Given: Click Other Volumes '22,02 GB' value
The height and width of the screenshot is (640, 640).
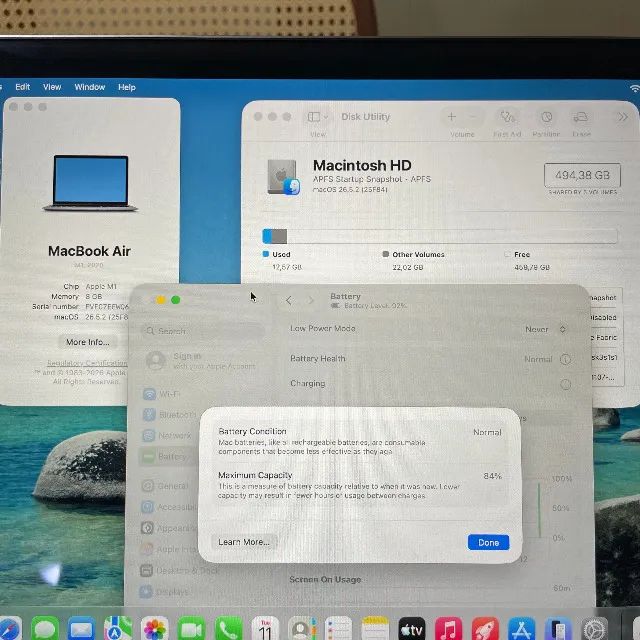Looking at the screenshot, I should [408, 267].
